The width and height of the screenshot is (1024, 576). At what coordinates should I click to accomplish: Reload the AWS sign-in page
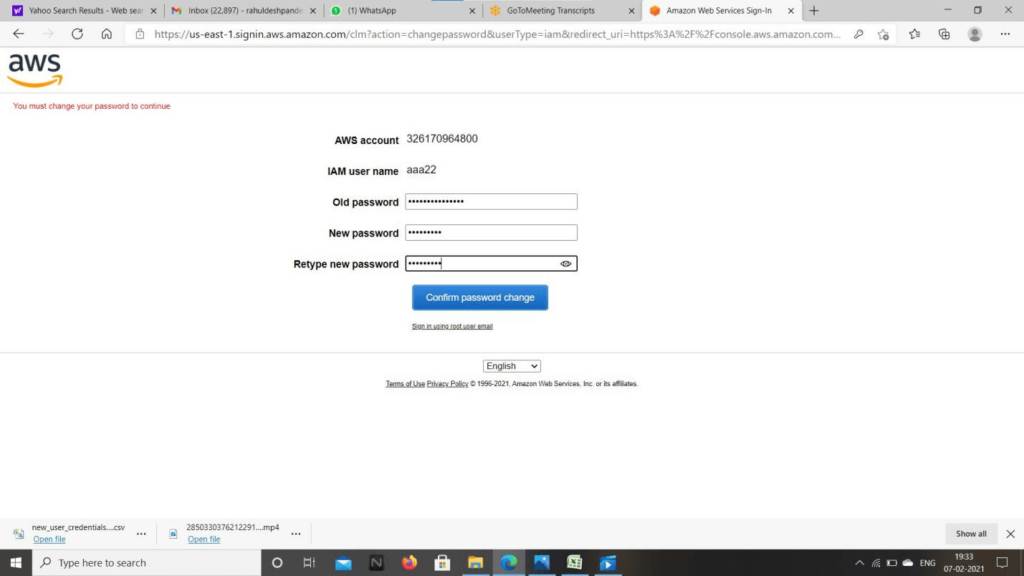[77, 34]
